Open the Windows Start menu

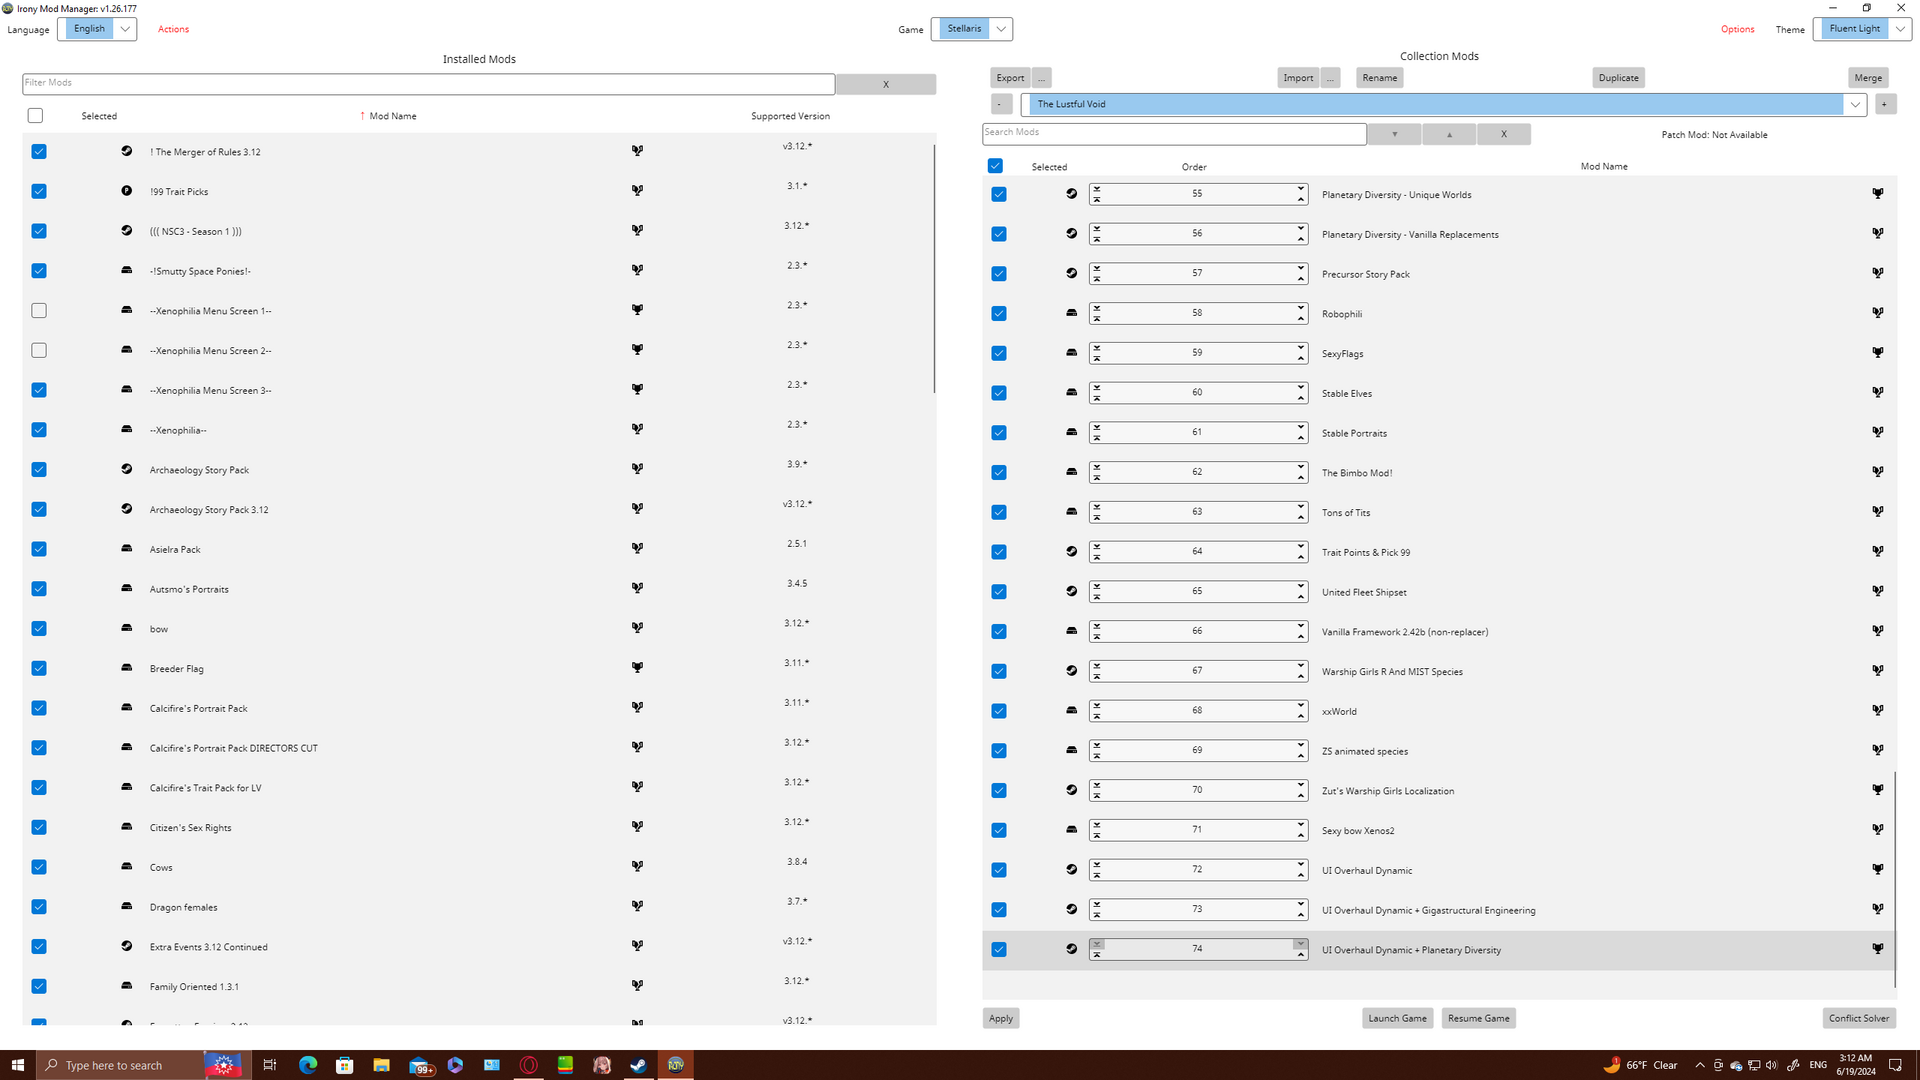(17, 1065)
